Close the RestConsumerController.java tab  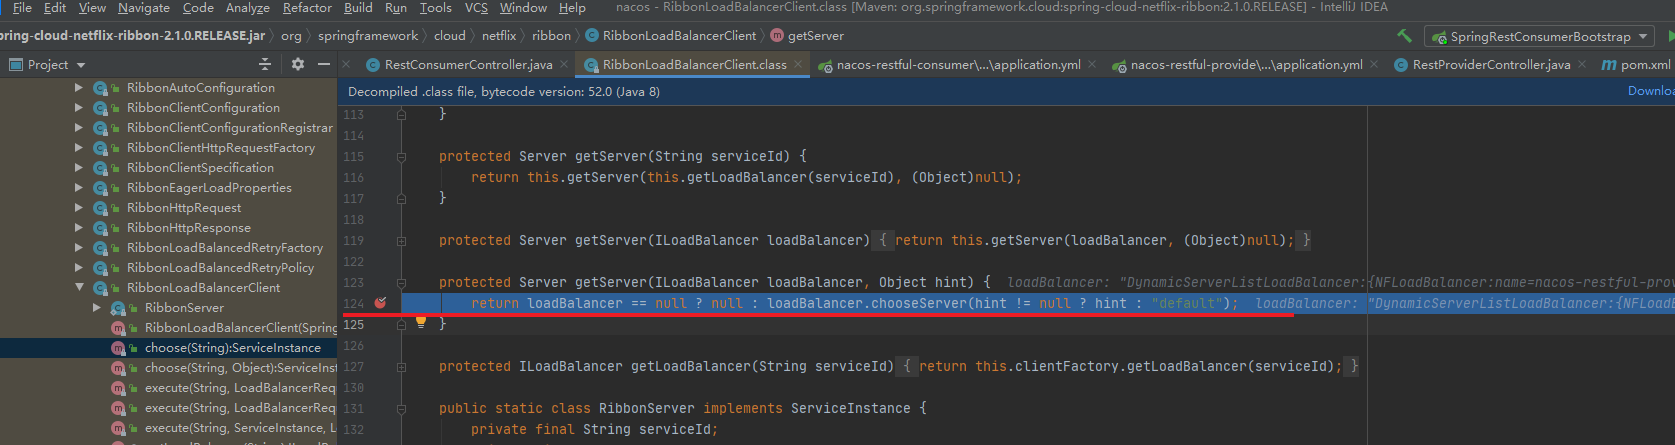point(564,64)
